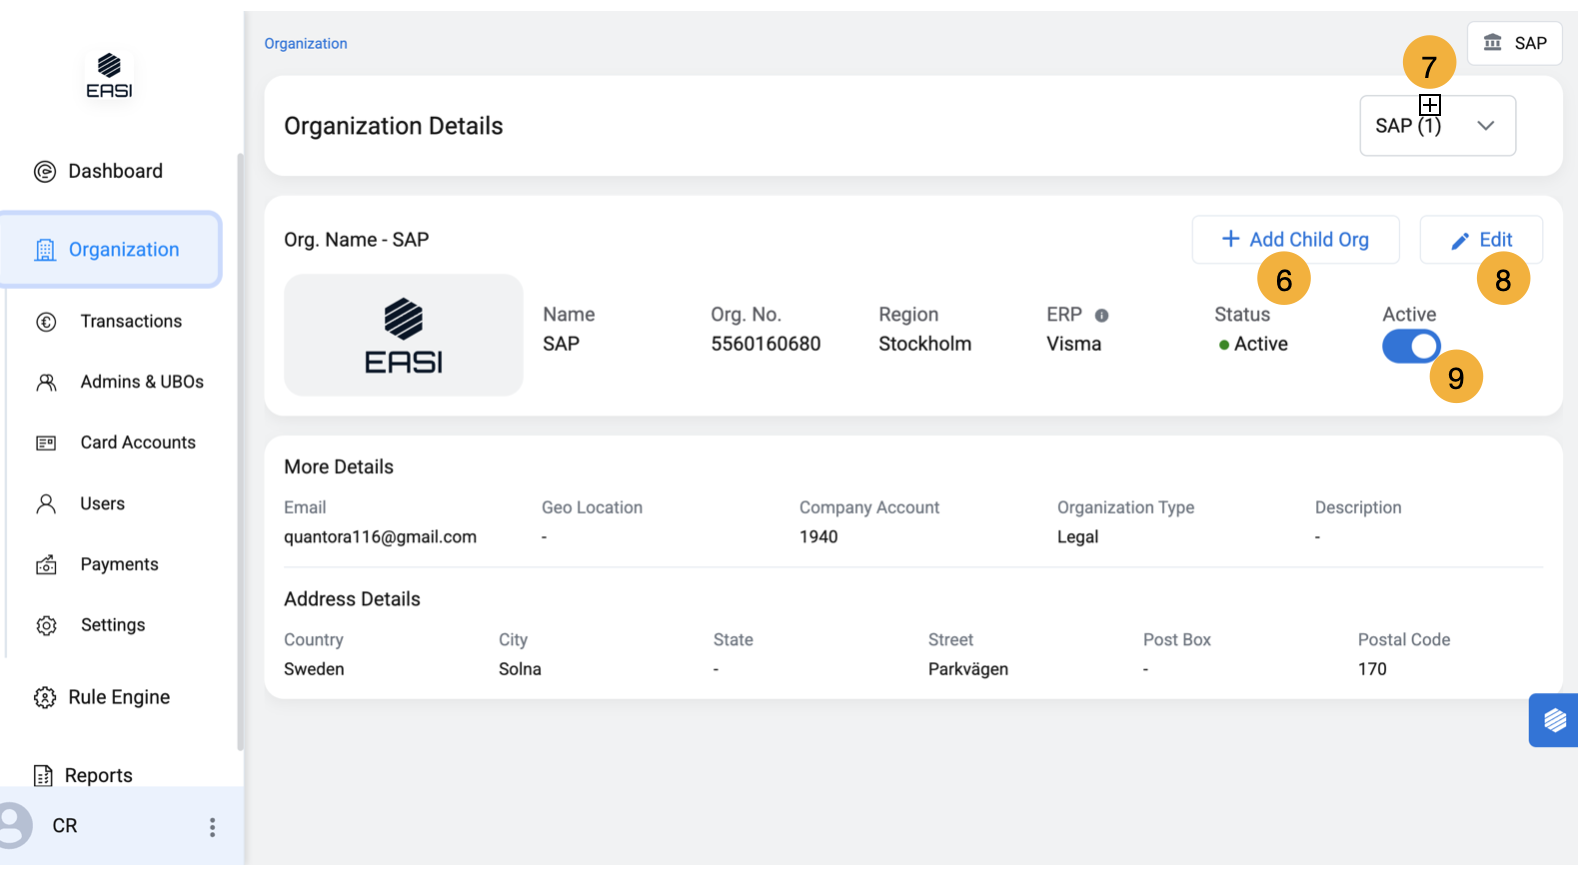Click the Dashboard gauge icon
The width and height of the screenshot is (1578, 876).
click(45, 172)
